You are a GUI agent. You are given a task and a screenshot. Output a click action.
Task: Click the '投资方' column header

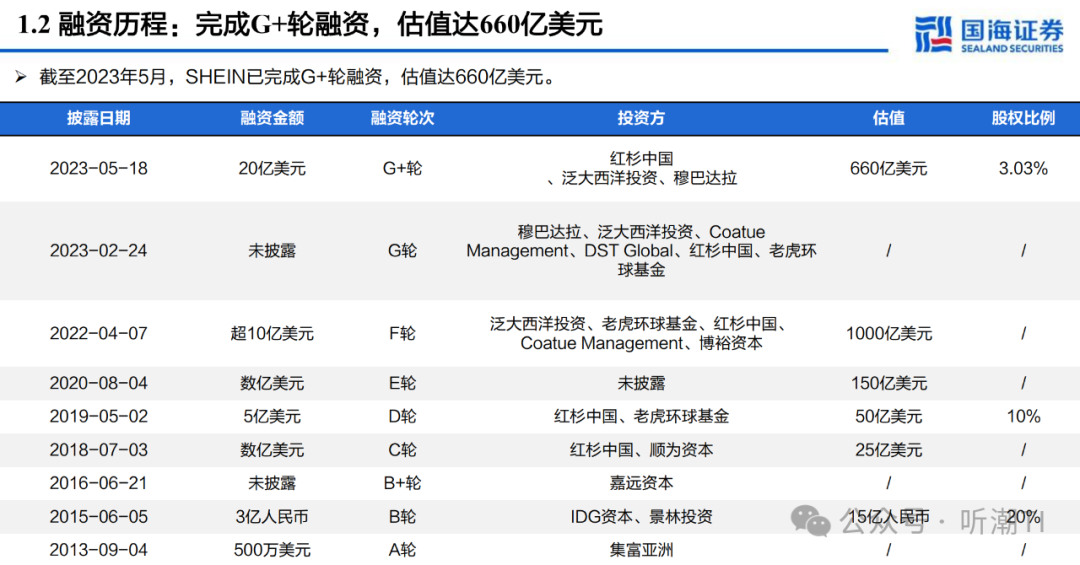tap(641, 118)
